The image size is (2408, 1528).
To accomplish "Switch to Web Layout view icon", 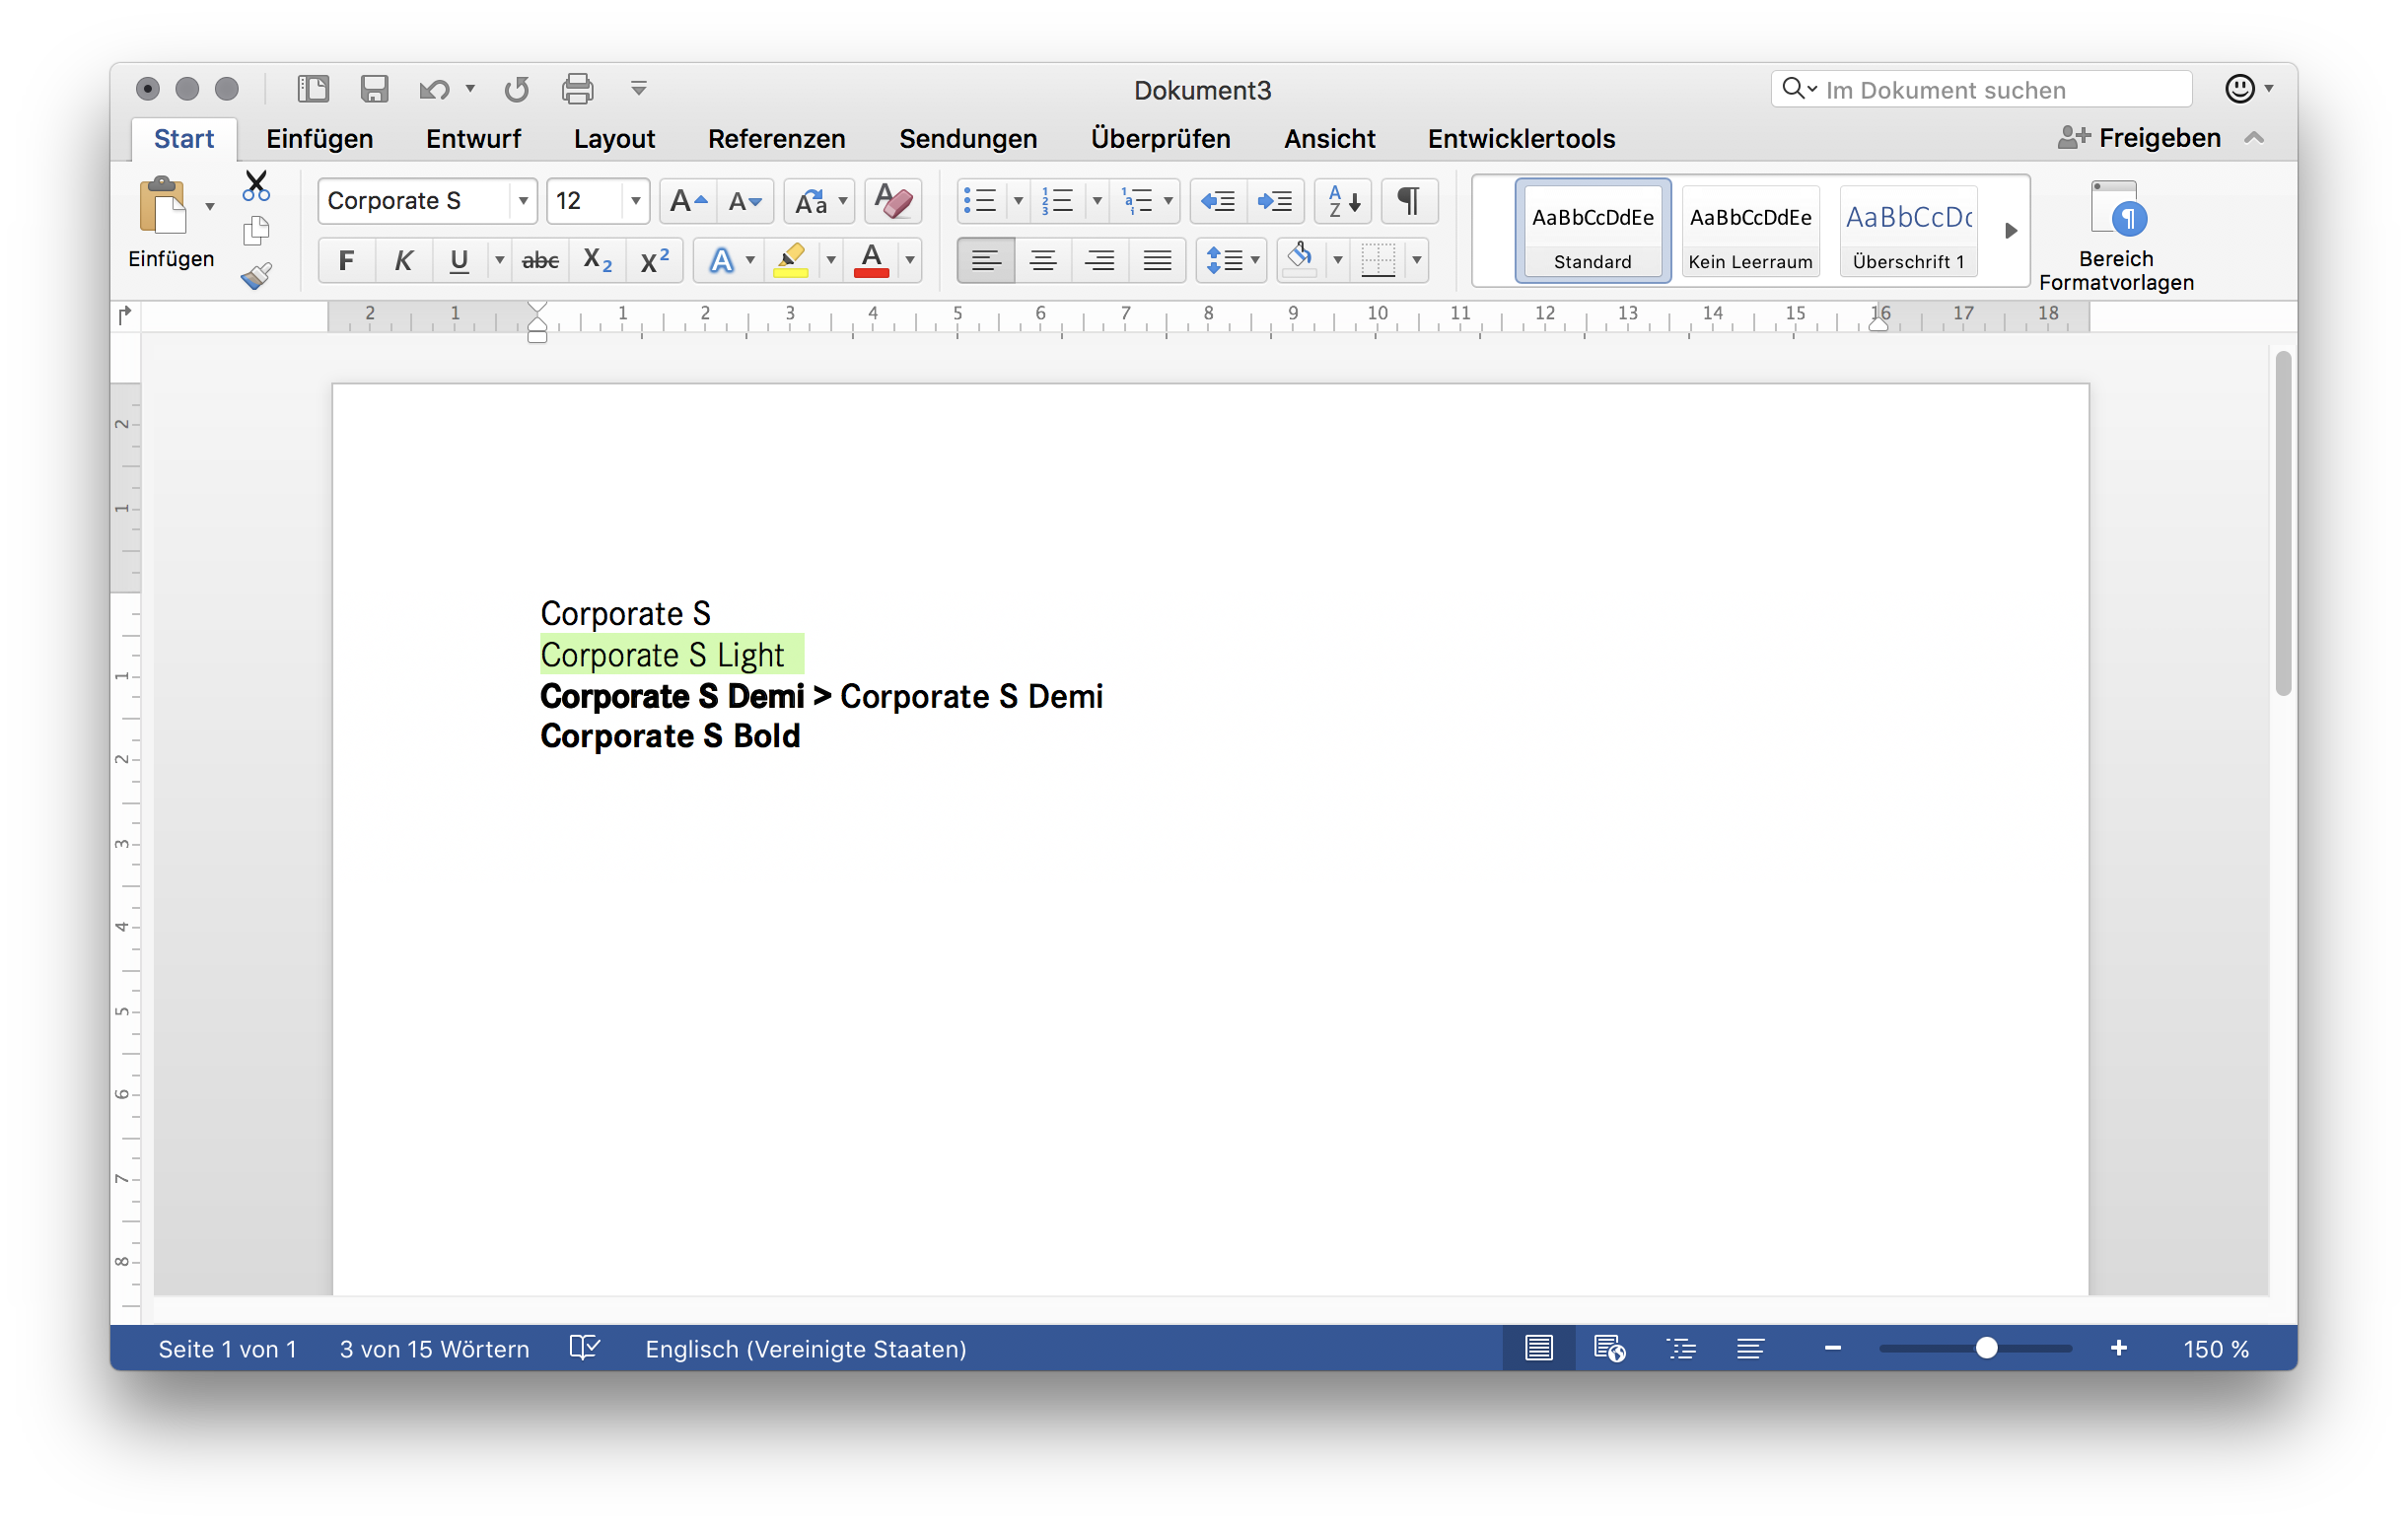I will (1609, 1349).
